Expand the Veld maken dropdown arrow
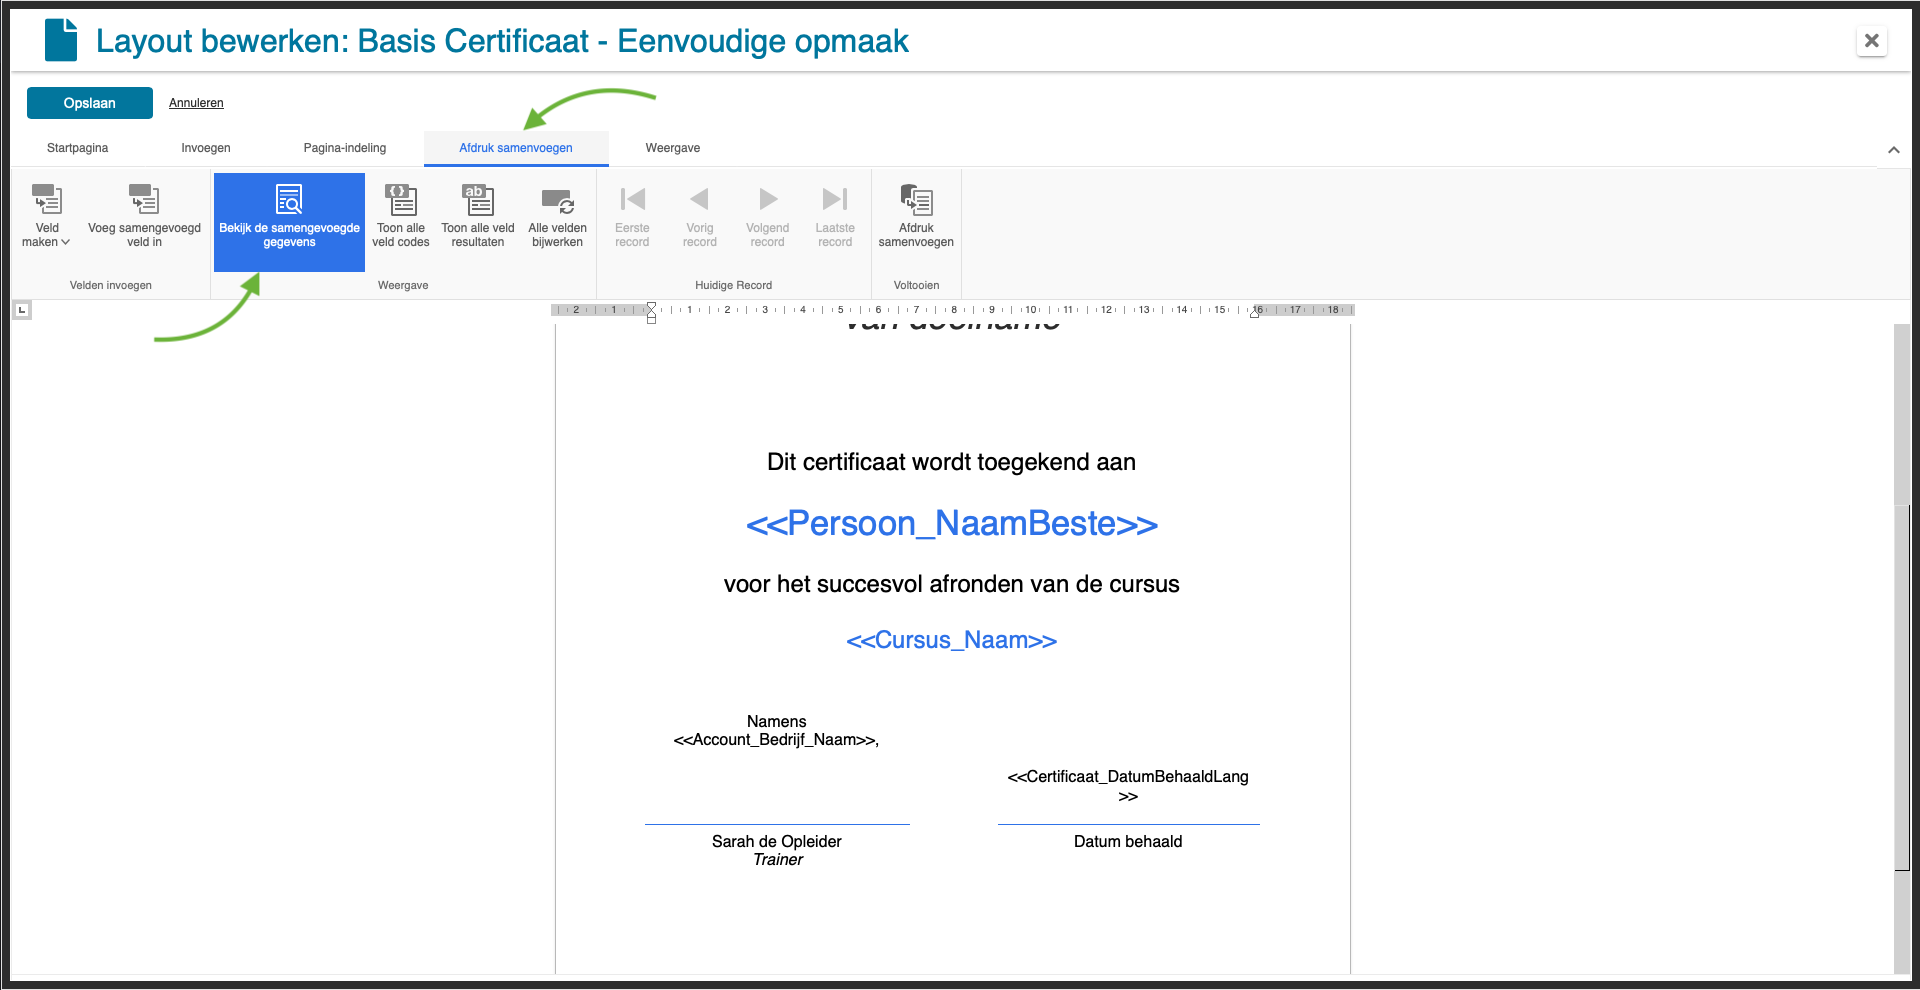Image resolution: width=1920 pixels, height=990 pixels. [67, 241]
